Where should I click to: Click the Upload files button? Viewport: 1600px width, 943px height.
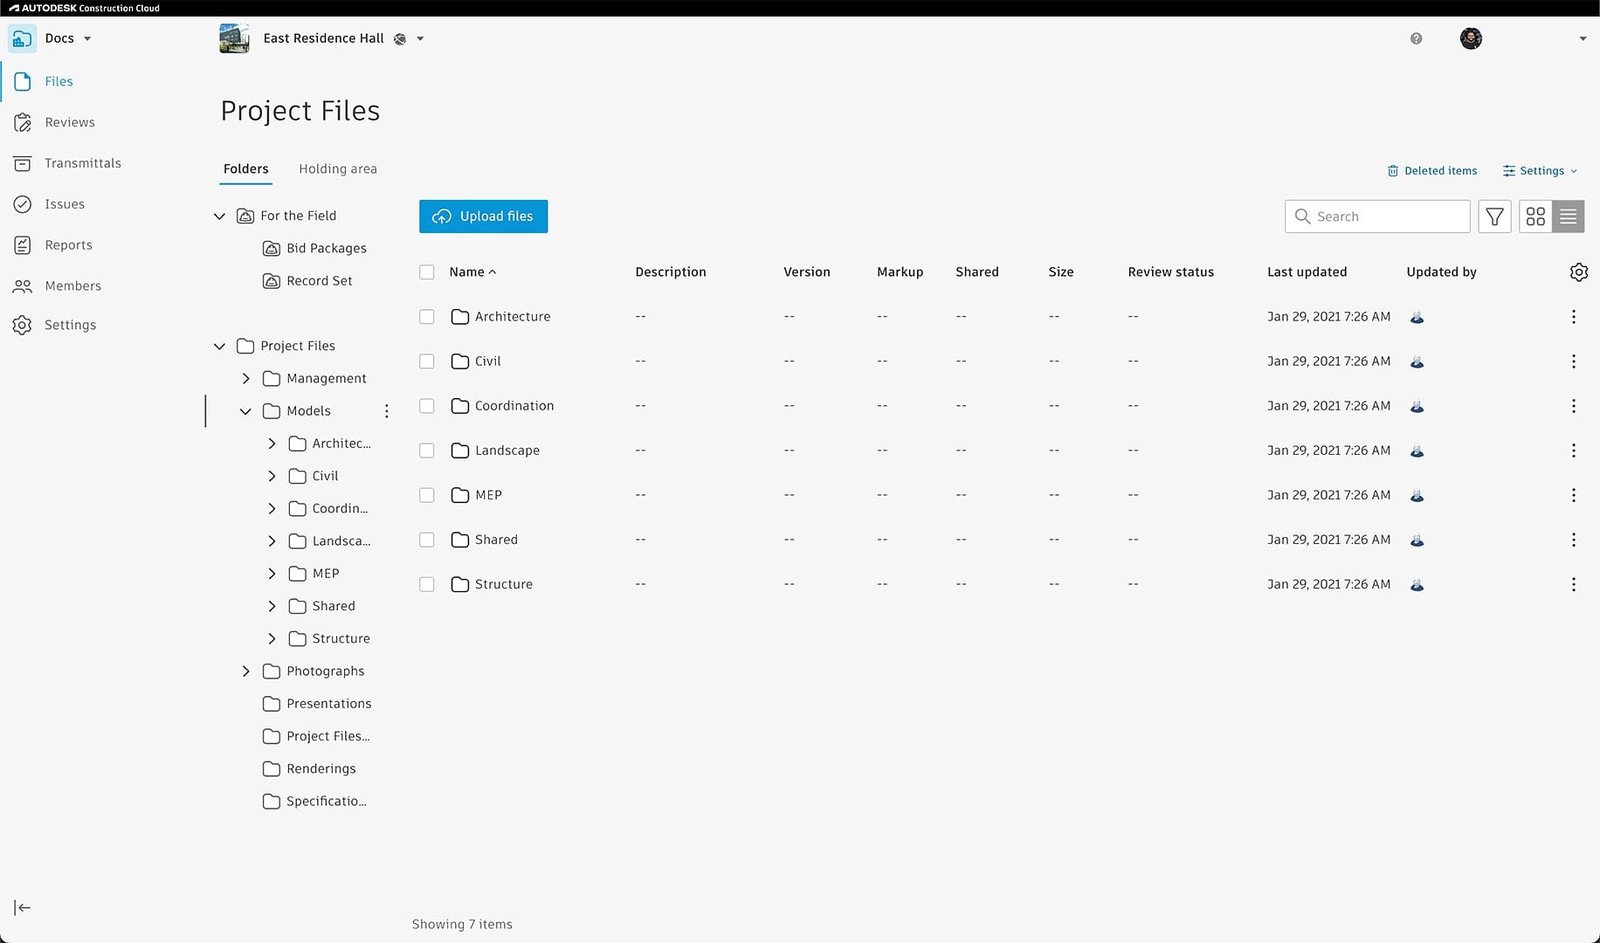pyautogui.click(x=483, y=216)
